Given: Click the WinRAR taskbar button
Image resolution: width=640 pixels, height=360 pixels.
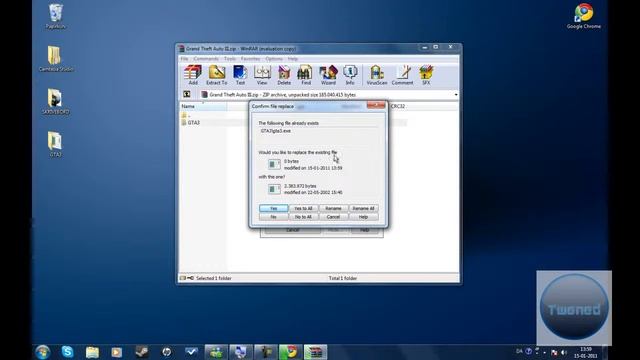Looking at the screenshot, I should 315,352.
